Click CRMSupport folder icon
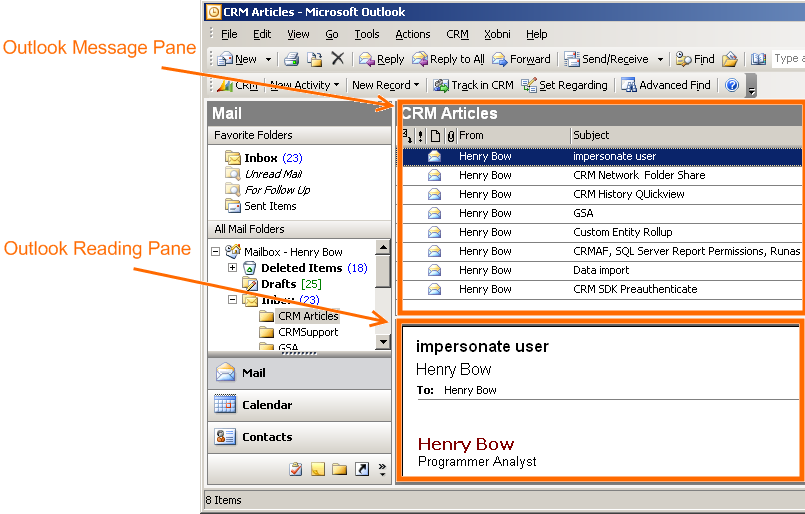 266,332
